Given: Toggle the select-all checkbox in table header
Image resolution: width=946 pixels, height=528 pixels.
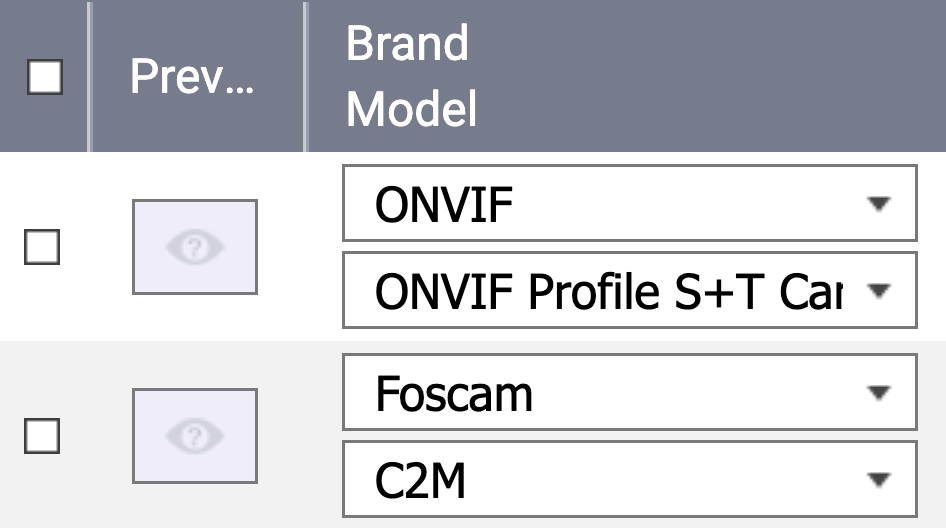Looking at the screenshot, I should point(44,77).
